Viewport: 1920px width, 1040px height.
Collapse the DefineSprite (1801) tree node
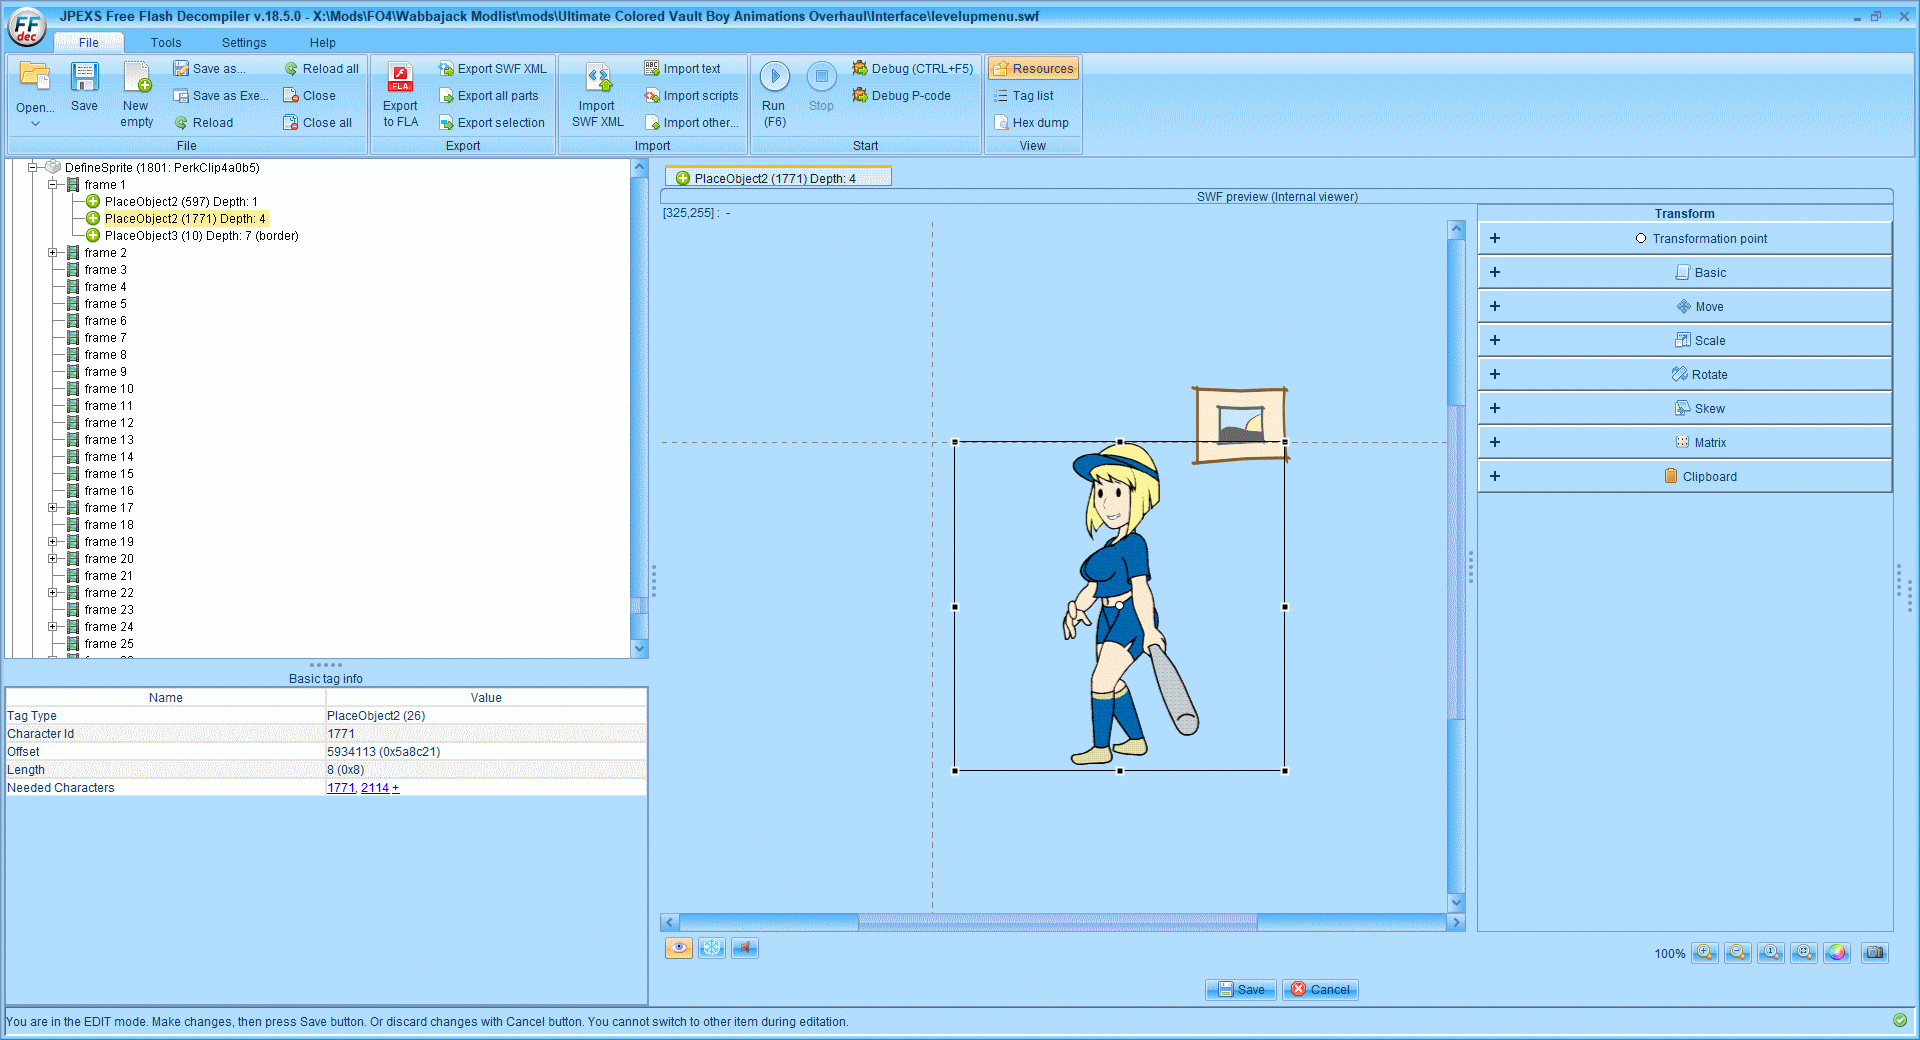click(x=33, y=168)
